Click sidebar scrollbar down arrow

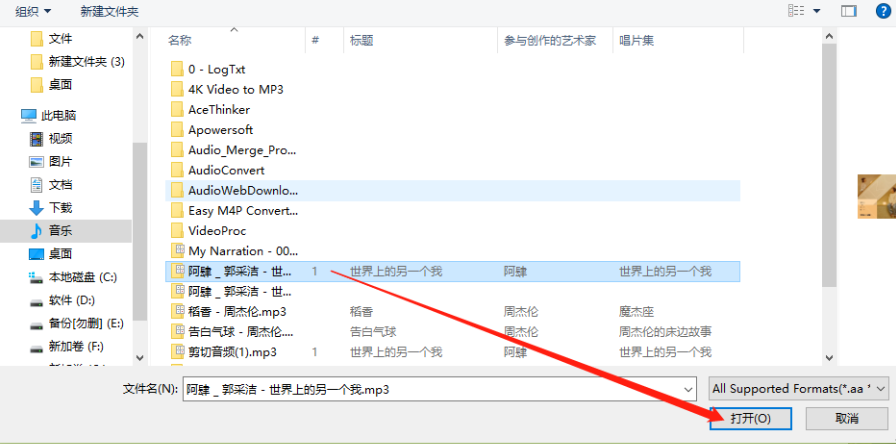click(140, 358)
